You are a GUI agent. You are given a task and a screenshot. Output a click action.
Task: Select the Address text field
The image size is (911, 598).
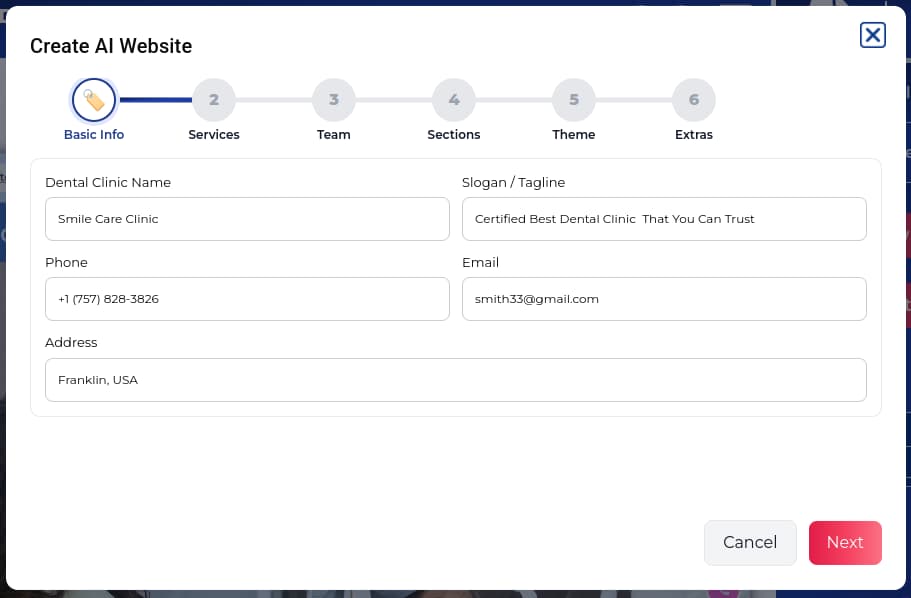click(x=455, y=380)
